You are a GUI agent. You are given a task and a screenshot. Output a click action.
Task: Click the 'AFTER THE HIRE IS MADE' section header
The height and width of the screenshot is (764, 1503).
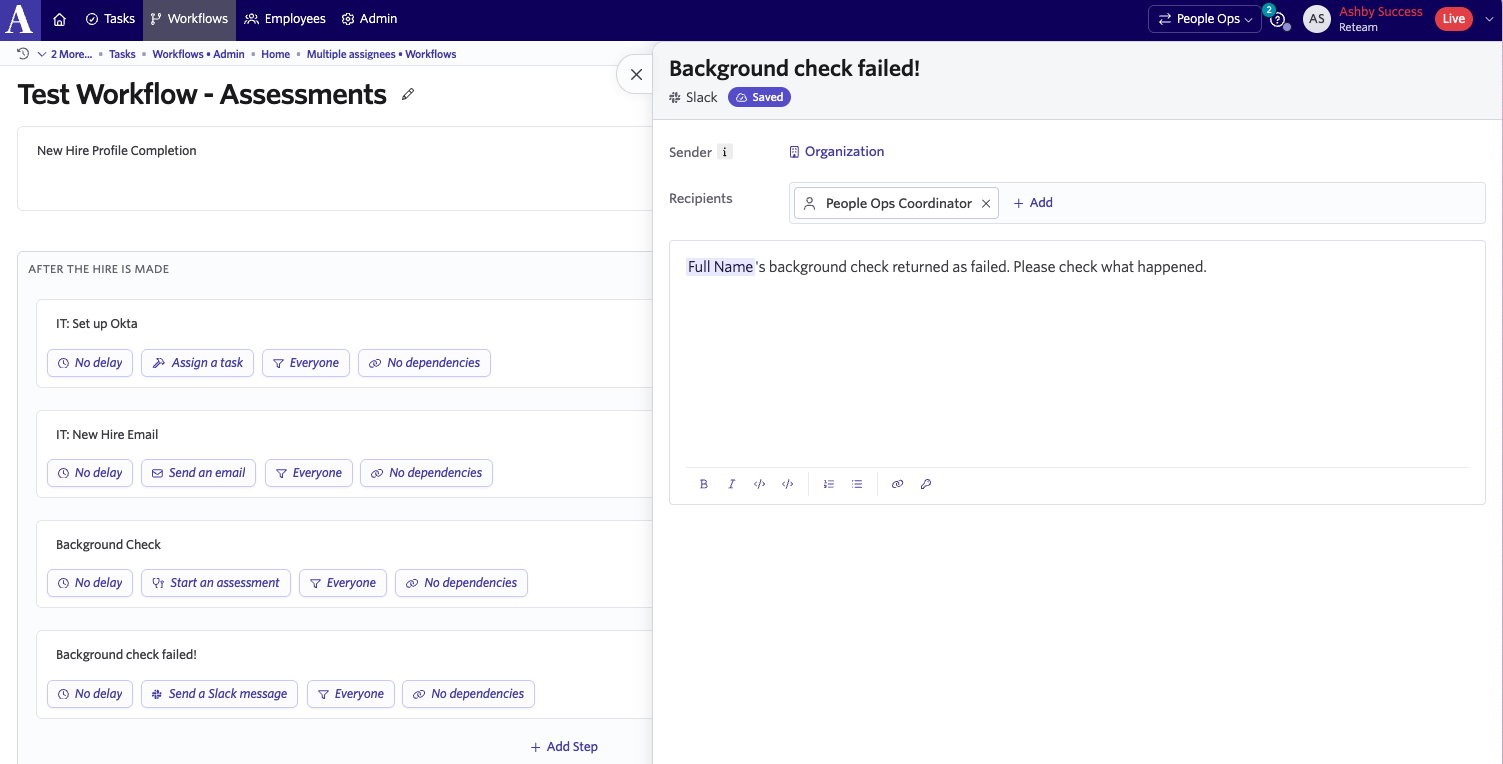pos(98,269)
